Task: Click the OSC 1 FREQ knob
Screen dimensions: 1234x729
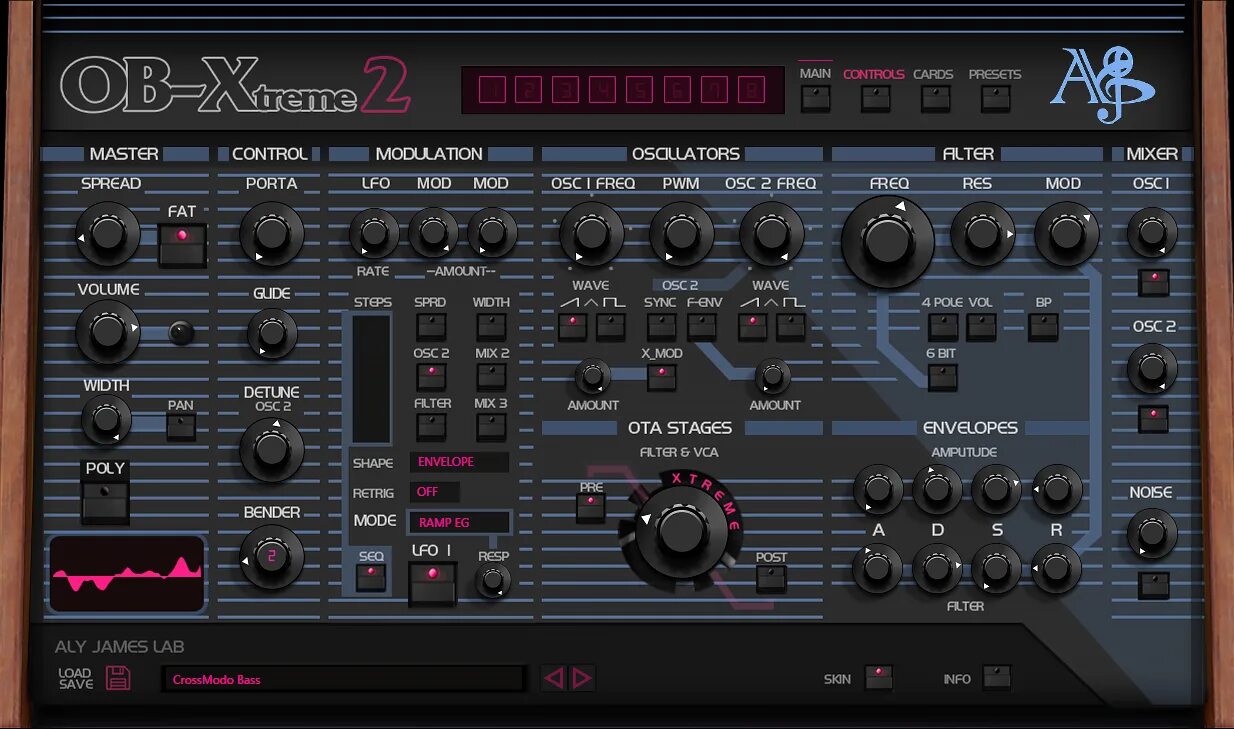Action: tap(590, 234)
